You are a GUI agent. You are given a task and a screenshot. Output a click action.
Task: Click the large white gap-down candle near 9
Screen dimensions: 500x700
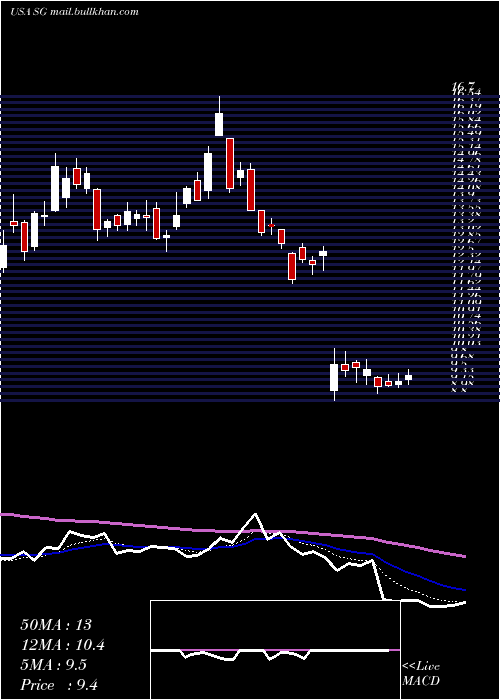(x=334, y=377)
